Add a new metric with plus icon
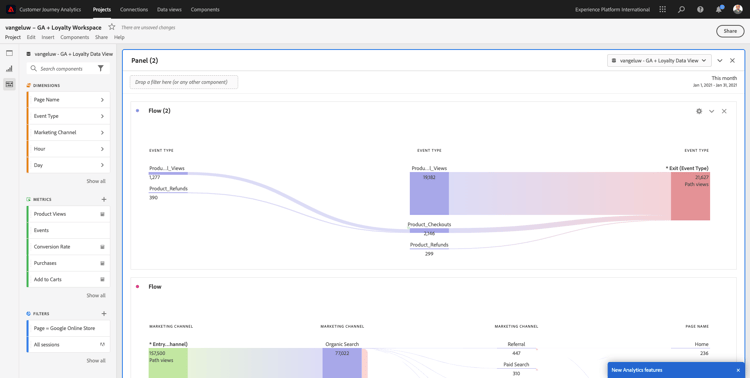The image size is (750, 378). tap(104, 200)
